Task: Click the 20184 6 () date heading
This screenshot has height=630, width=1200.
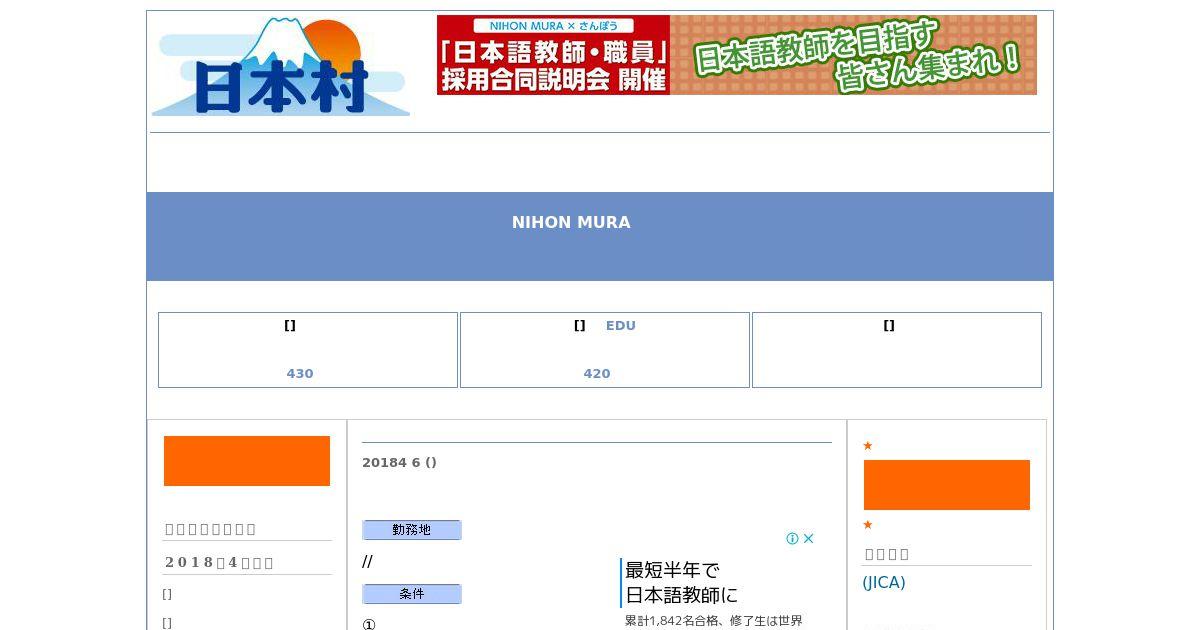Action: (399, 462)
